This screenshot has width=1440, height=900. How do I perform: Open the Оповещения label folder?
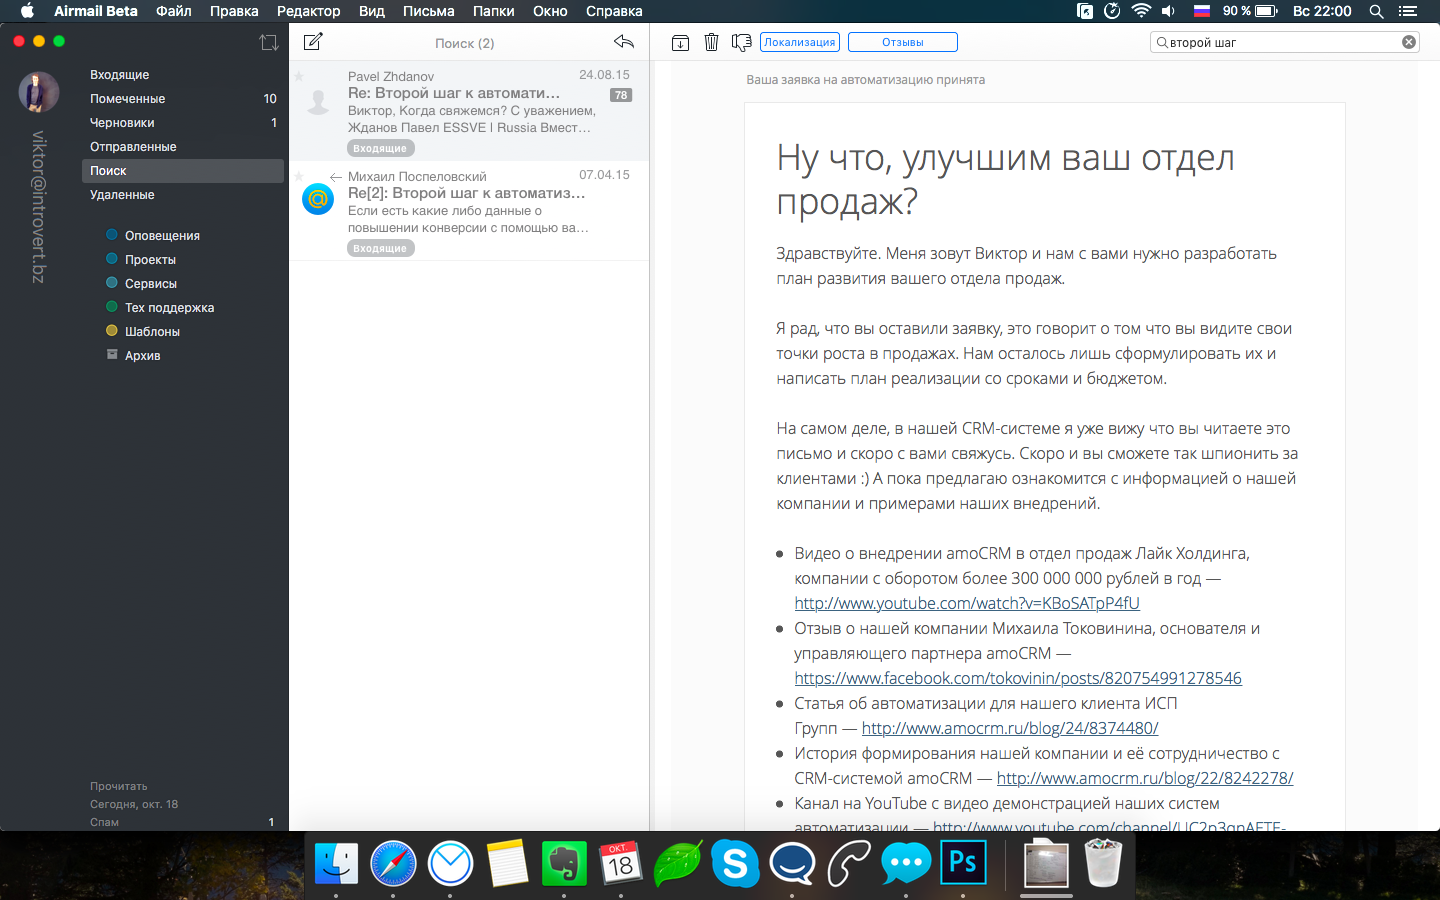coord(162,236)
